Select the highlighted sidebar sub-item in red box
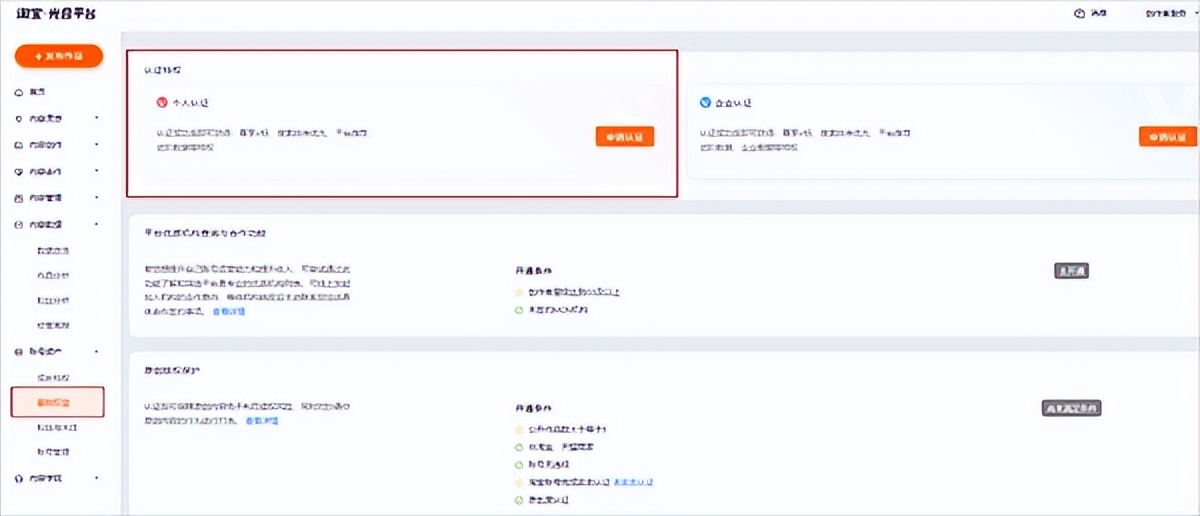Screen dimensions: 1200x516 (x=57, y=402)
